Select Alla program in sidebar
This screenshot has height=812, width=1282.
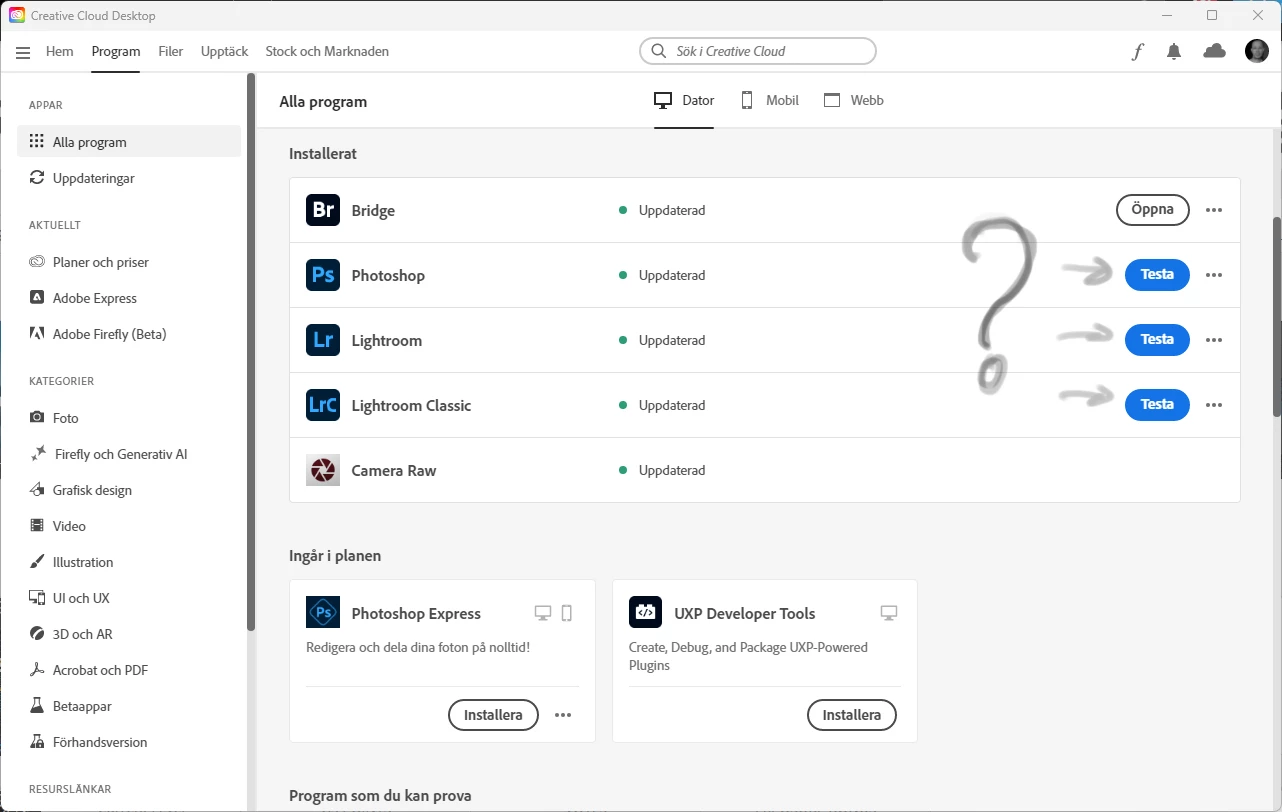tap(129, 142)
